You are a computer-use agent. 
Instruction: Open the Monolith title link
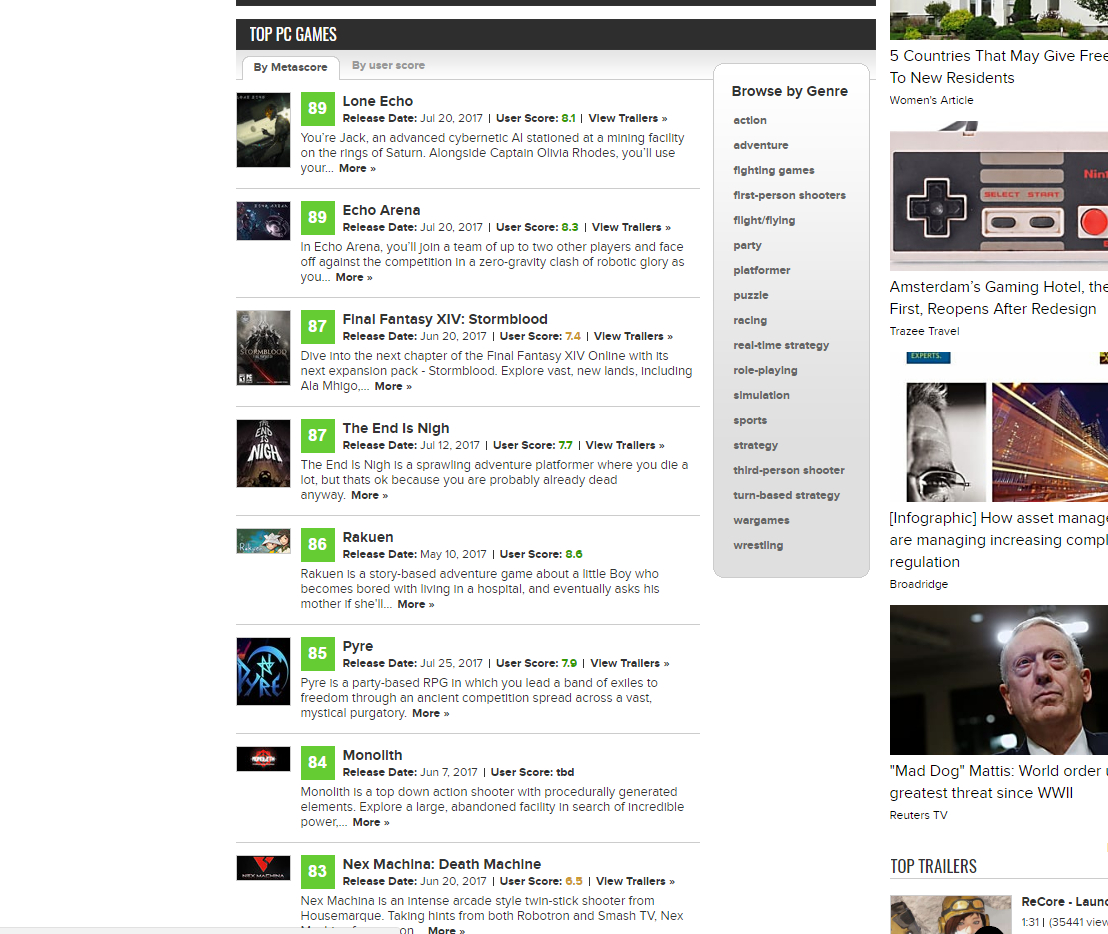point(372,755)
